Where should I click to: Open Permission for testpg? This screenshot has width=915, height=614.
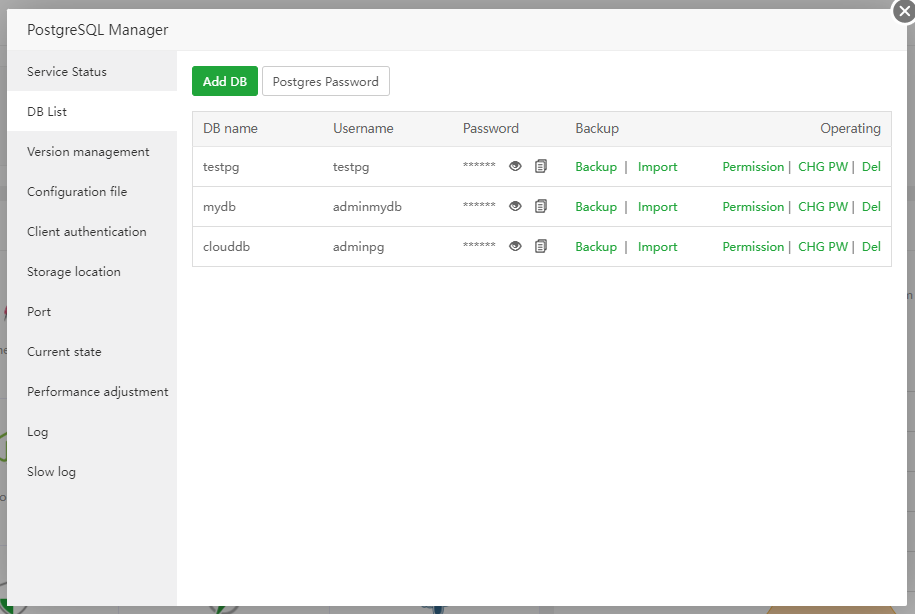pyautogui.click(x=753, y=166)
